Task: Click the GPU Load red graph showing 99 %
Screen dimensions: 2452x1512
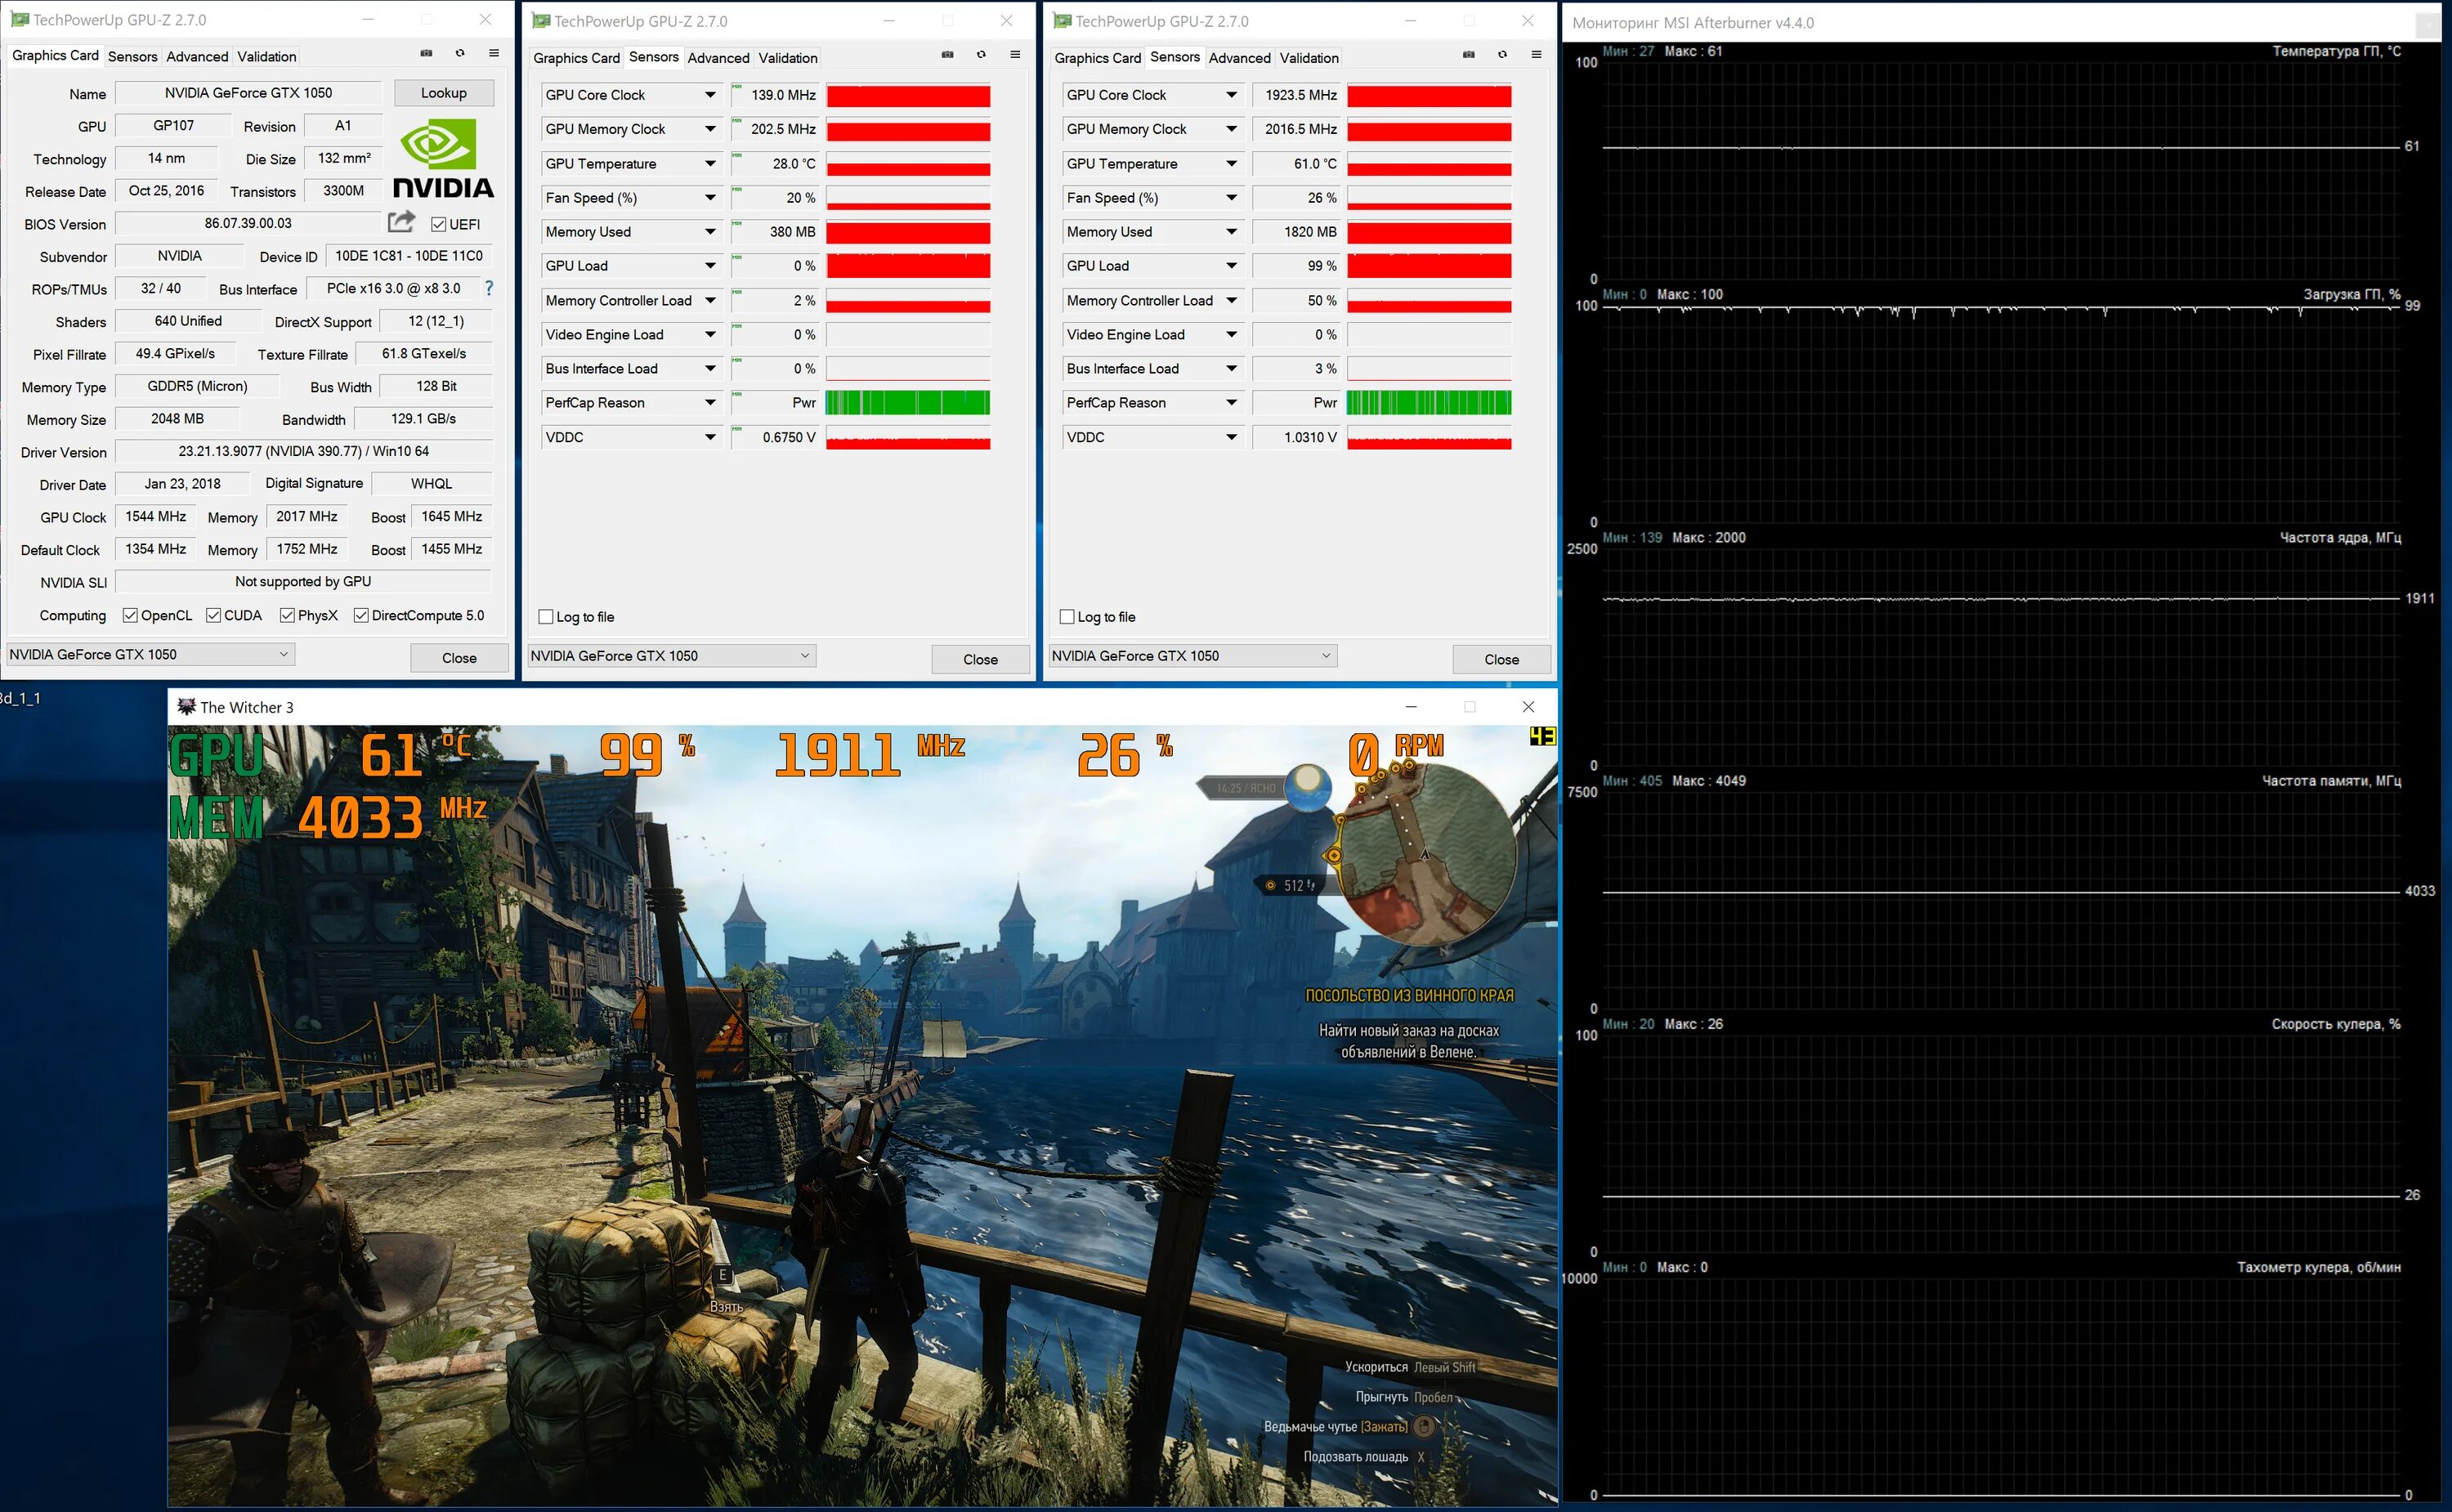Action: click(1429, 266)
